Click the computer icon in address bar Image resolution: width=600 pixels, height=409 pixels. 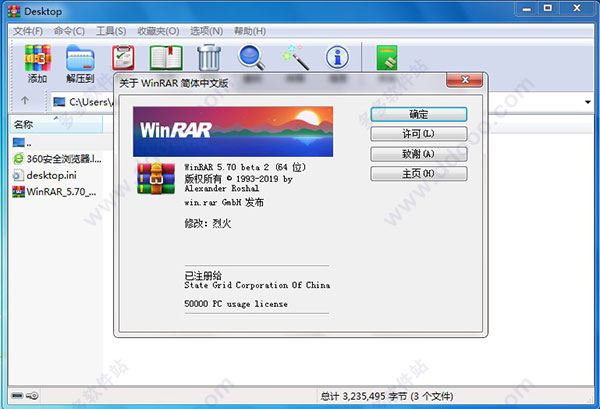pos(59,102)
